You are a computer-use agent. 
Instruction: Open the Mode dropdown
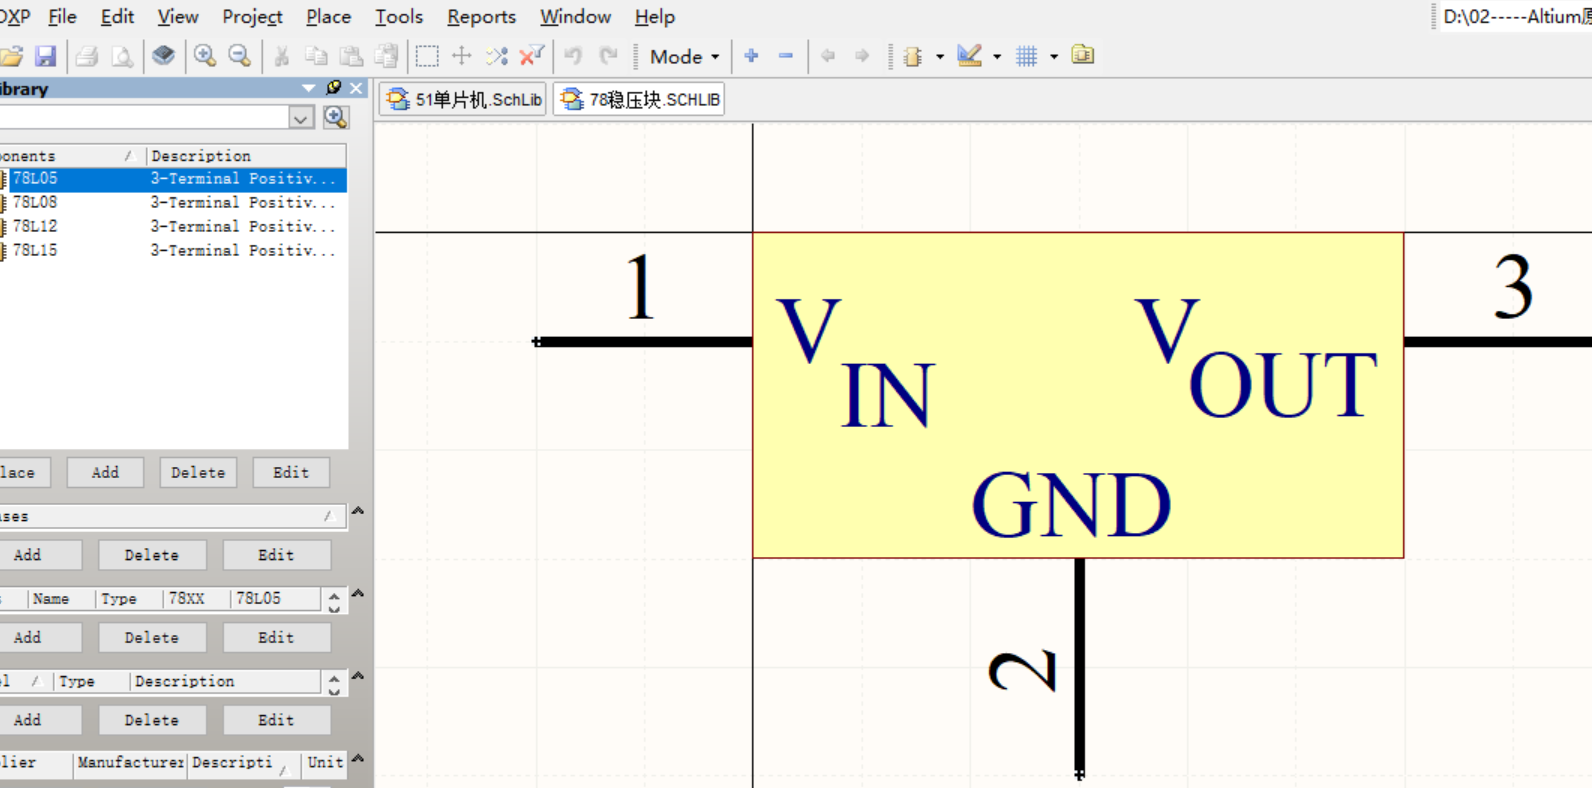point(685,57)
